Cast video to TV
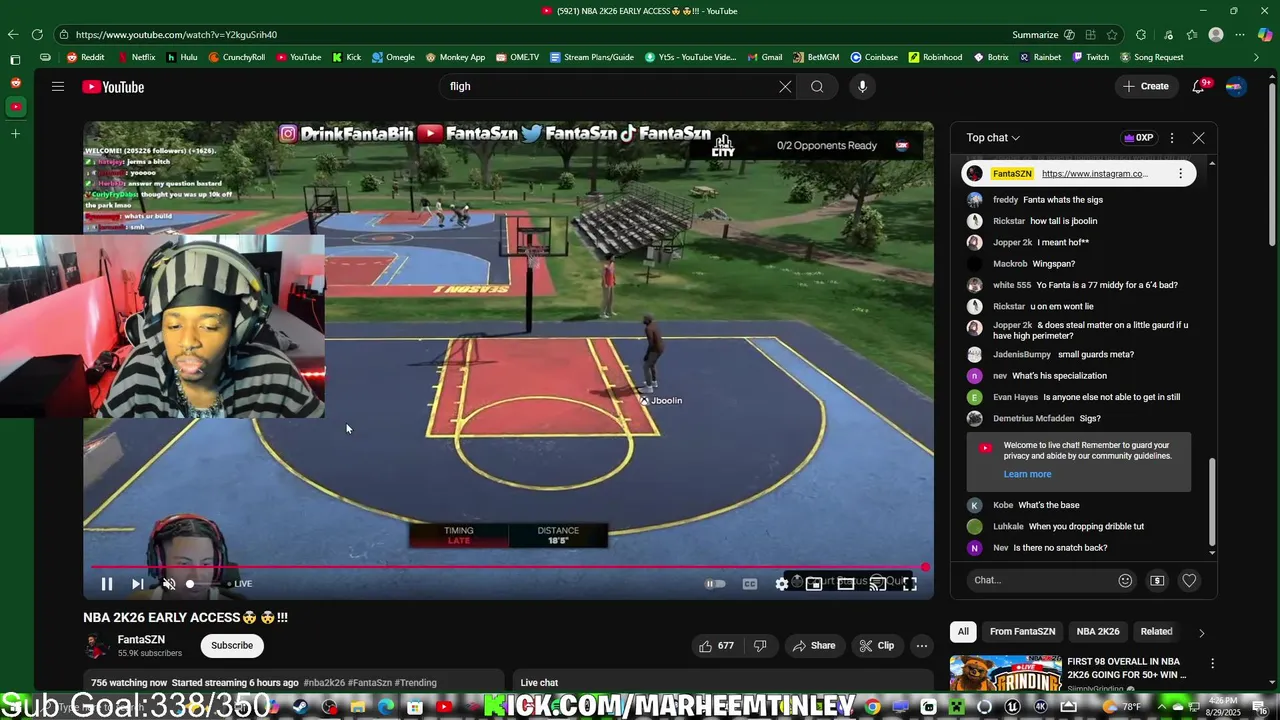 878,584
